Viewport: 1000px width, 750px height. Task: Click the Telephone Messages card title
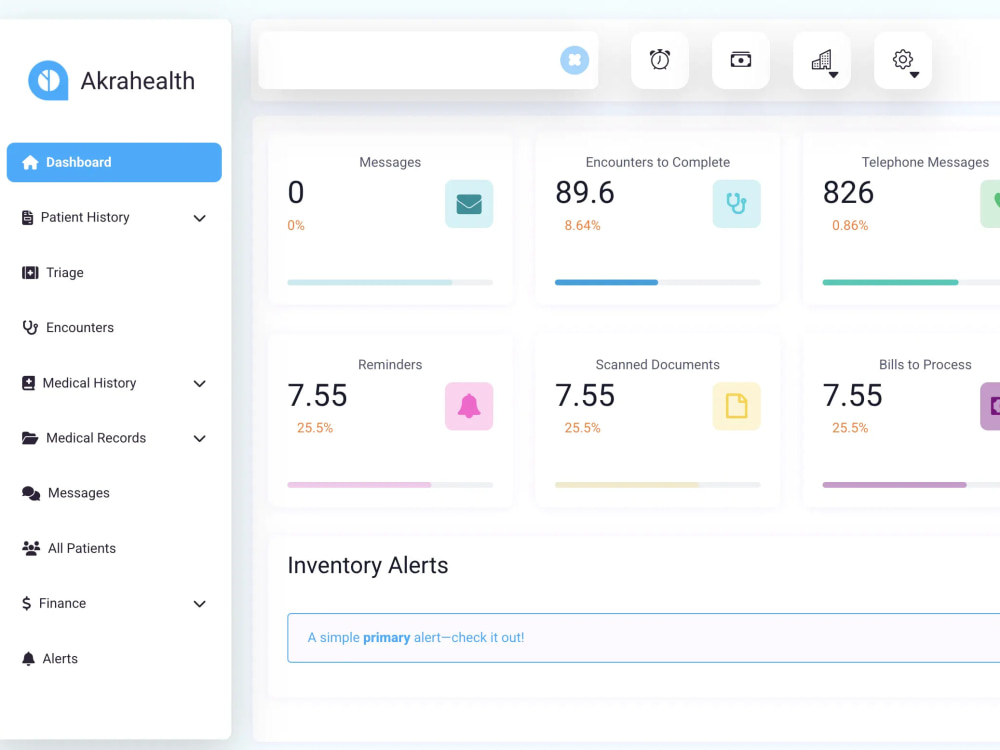(x=925, y=162)
